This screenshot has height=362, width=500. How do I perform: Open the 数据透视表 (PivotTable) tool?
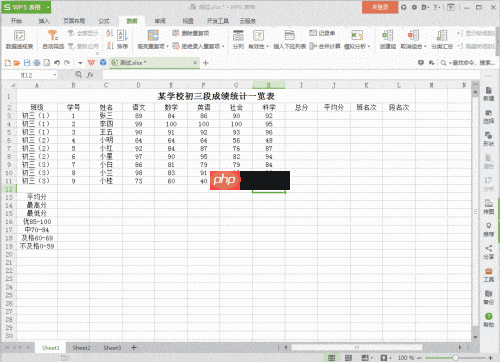click(x=19, y=39)
